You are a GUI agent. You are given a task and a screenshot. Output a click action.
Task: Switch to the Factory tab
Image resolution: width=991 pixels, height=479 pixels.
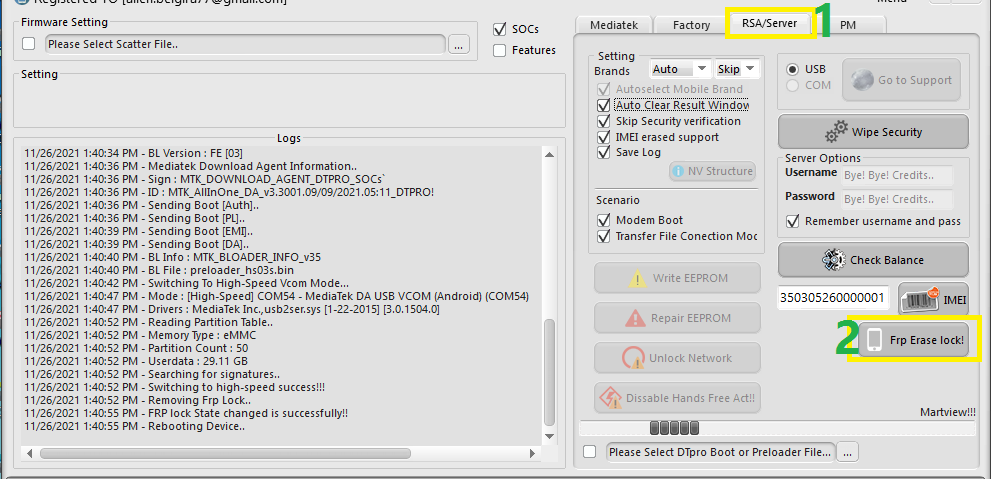(x=691, y=25)
